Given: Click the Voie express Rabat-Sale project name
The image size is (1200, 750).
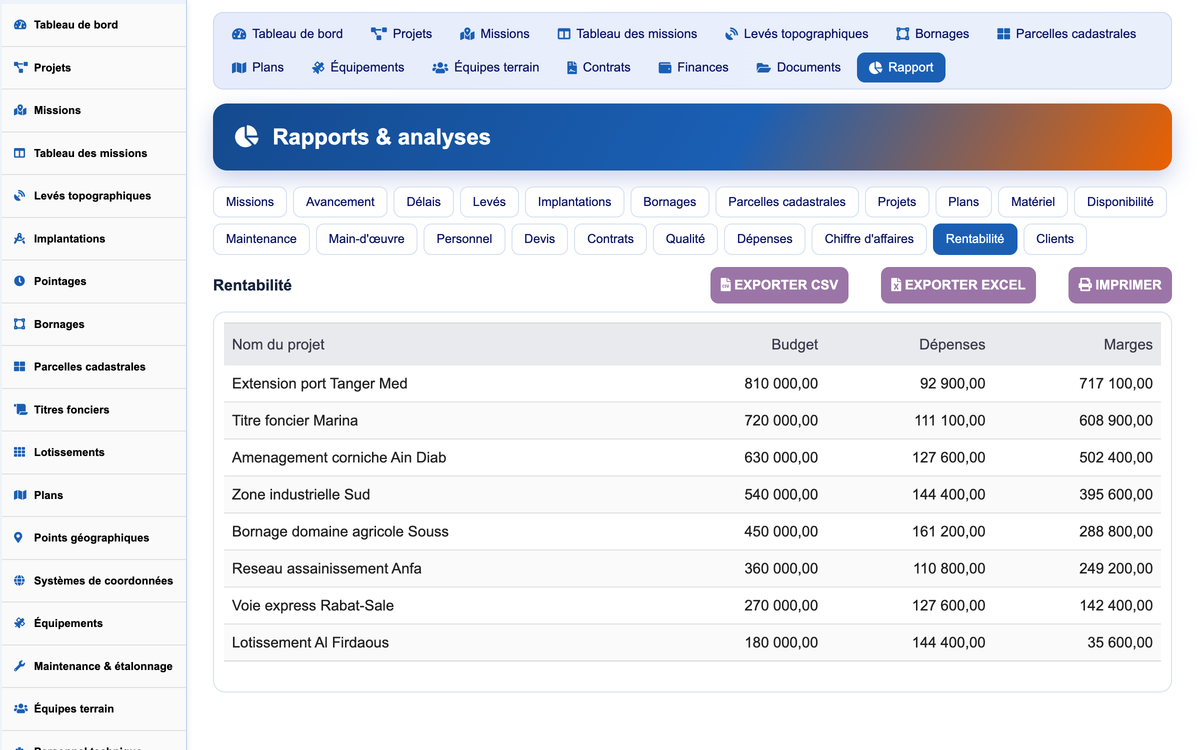Looking at the screenshot, I should coord(313,605).
